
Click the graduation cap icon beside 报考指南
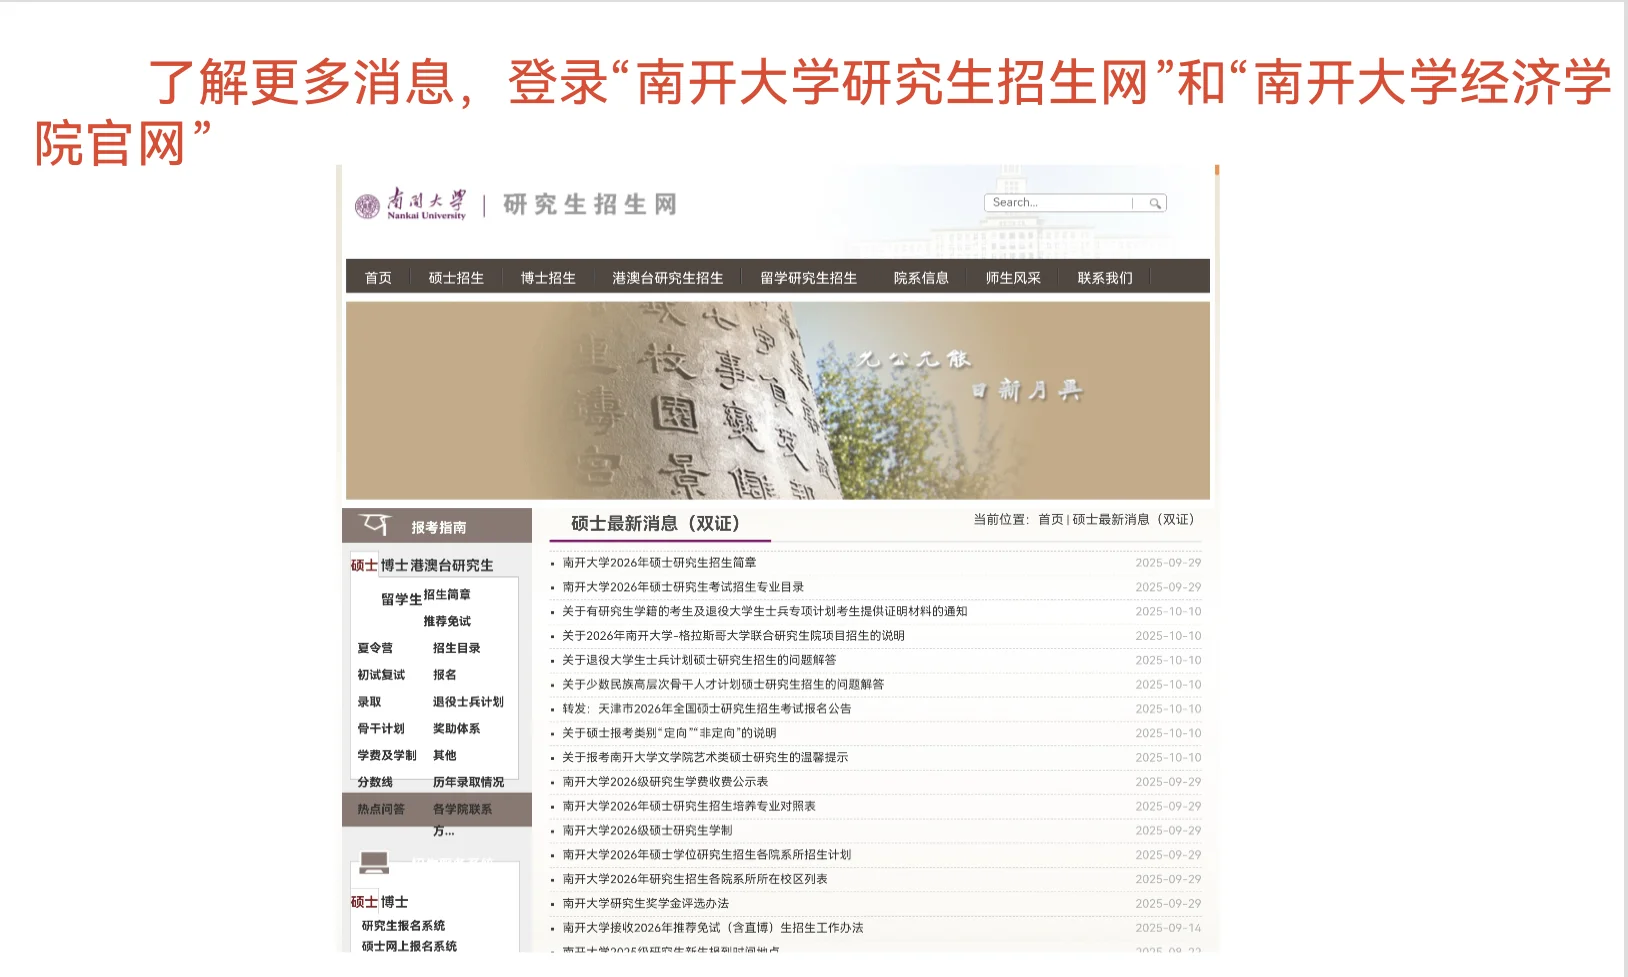click(x=374, y=523)
